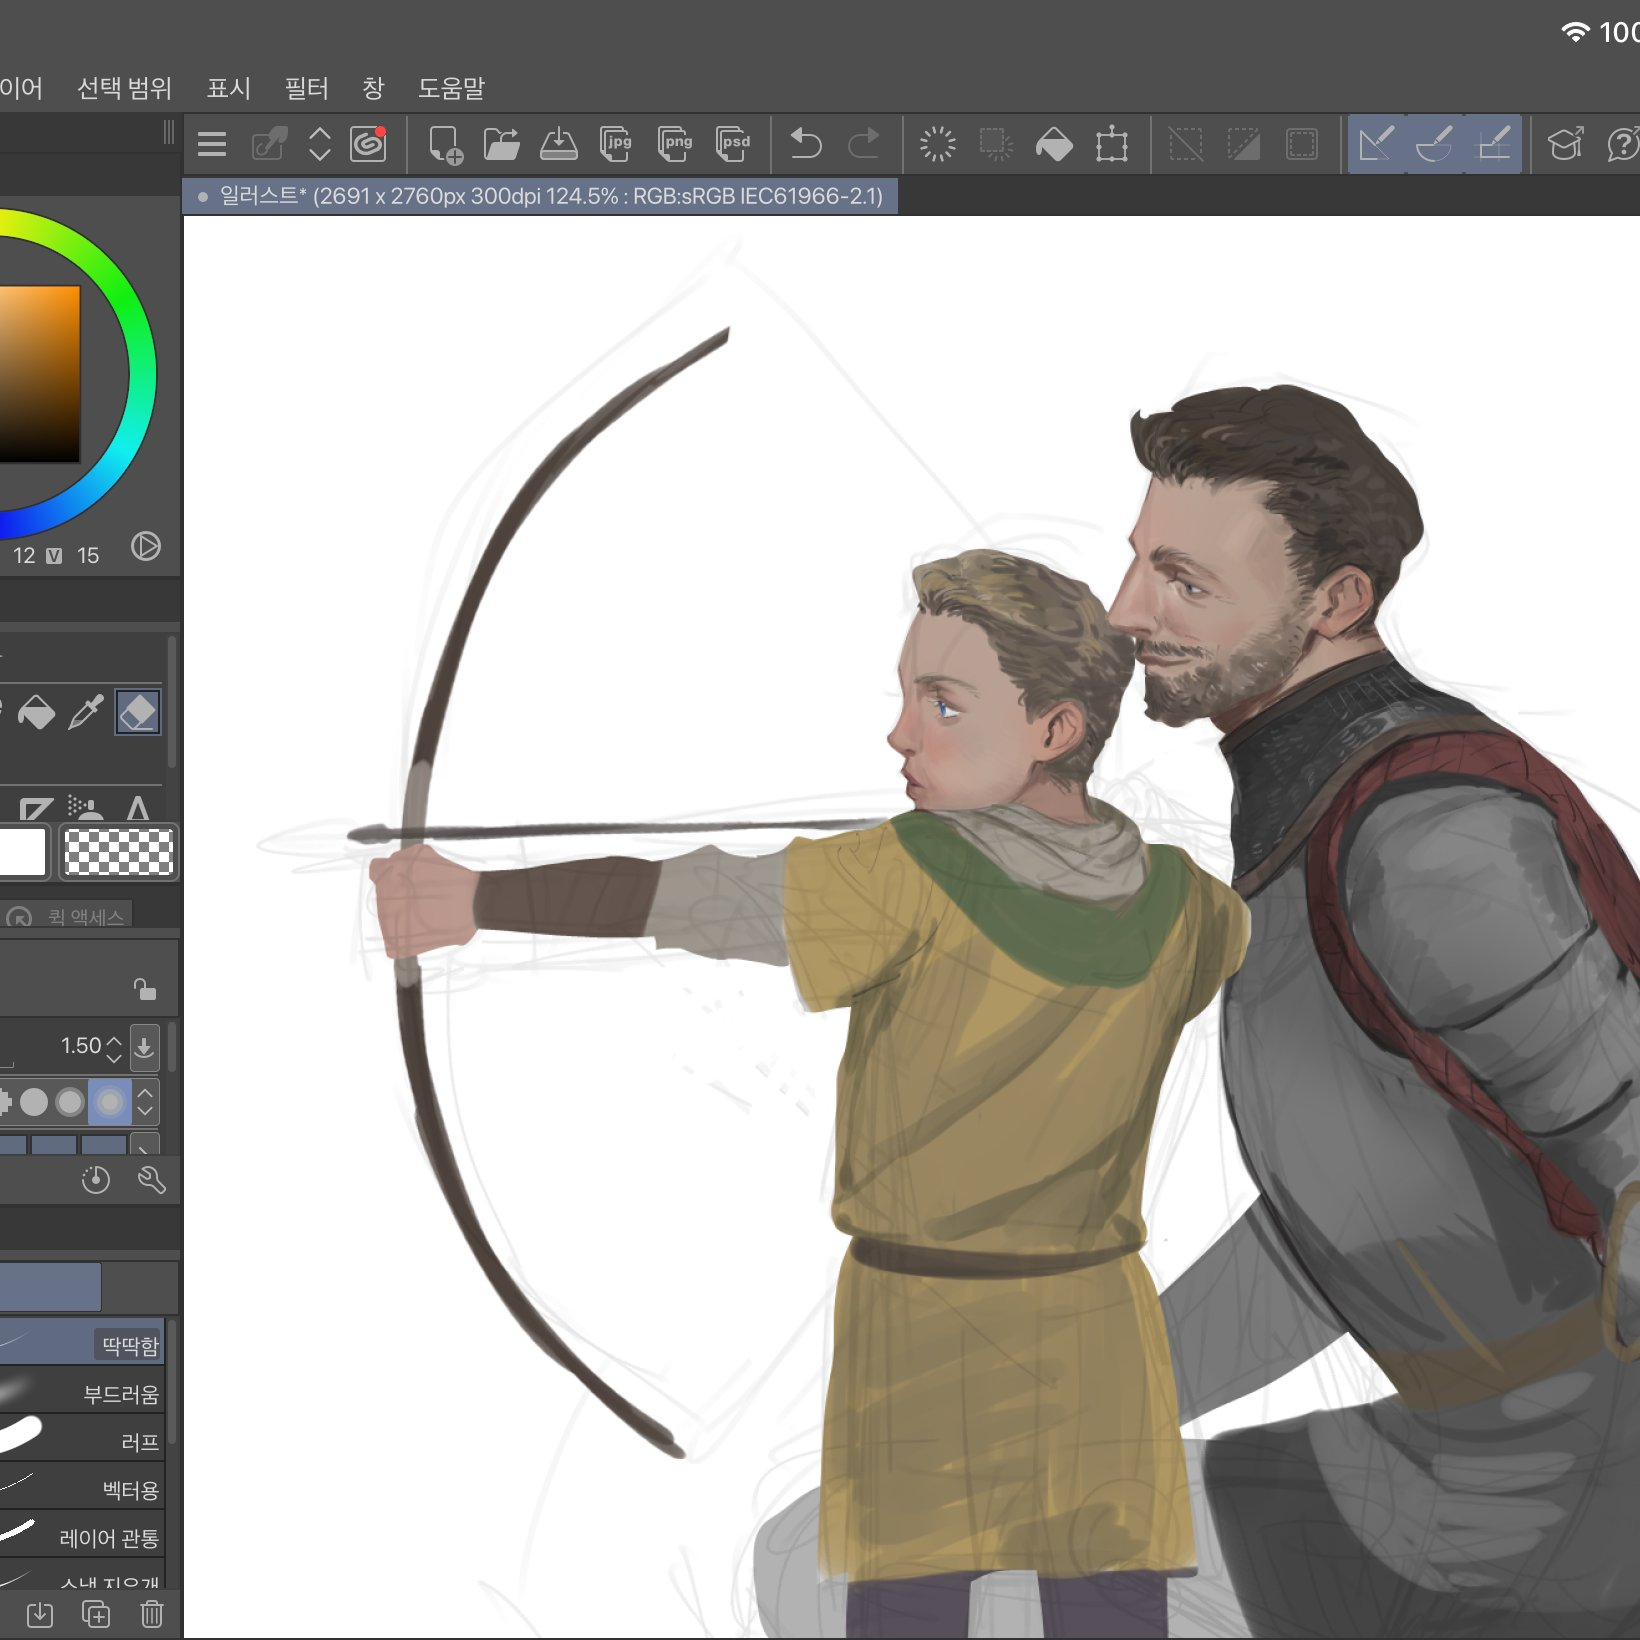Toggle snap to special ruler

click(x=1435, y=145)
